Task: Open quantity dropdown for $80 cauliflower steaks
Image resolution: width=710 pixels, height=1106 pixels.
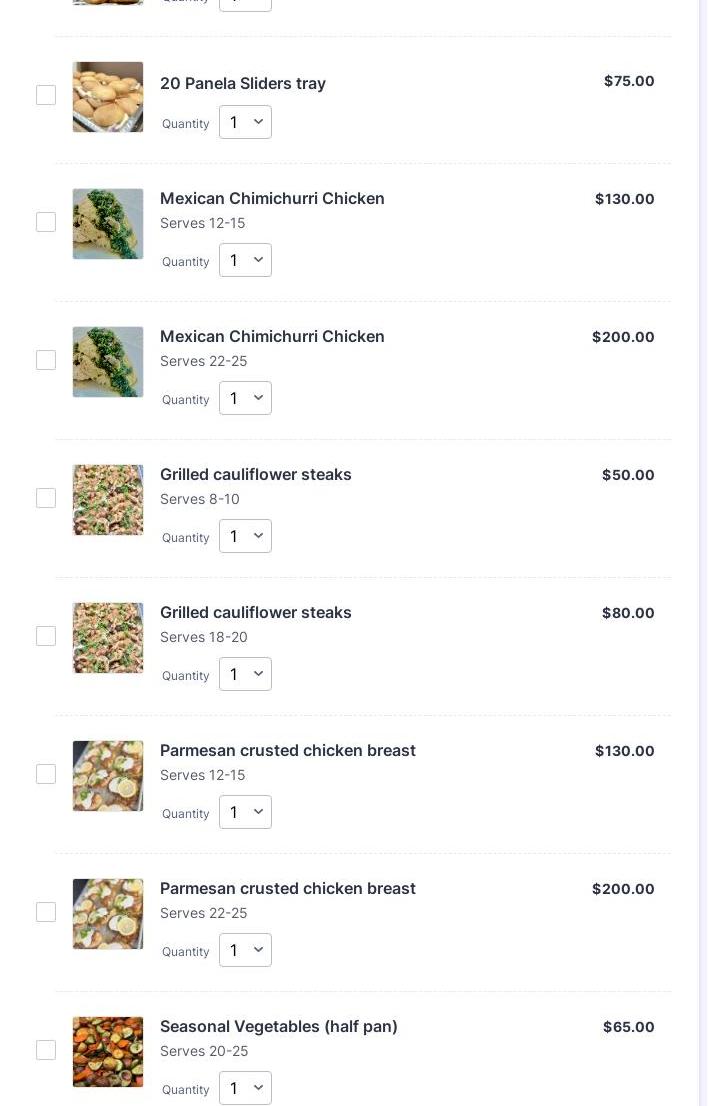Action: click(x=245, y=674)
